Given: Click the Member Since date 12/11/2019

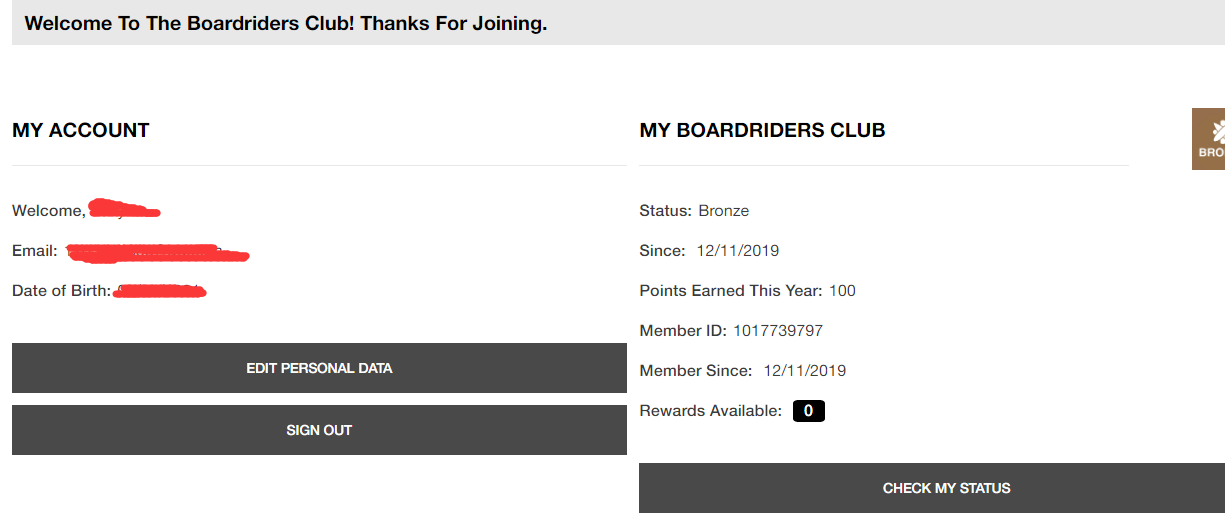Looking at the screenshot, I should point(804,371).
